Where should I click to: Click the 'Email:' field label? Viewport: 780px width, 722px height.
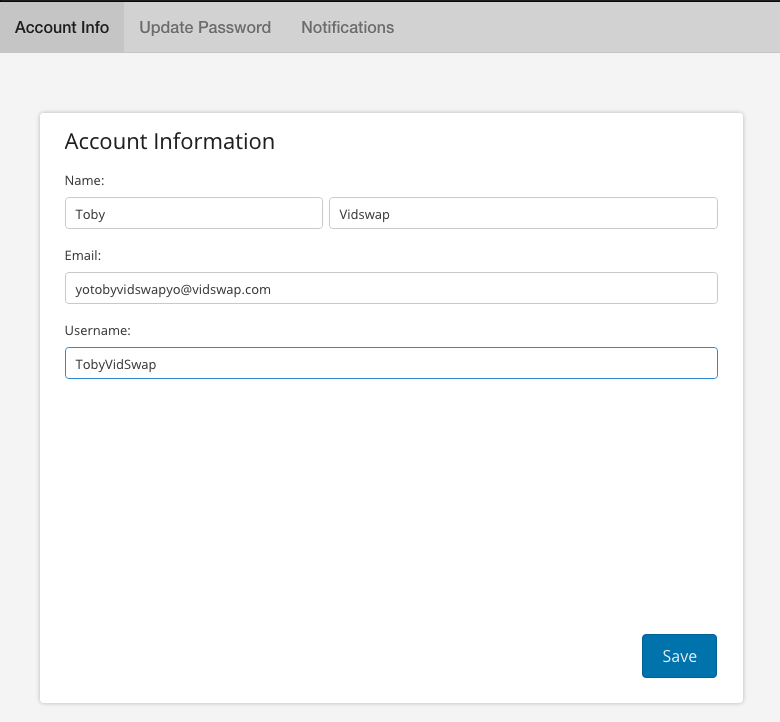(83, 256)
